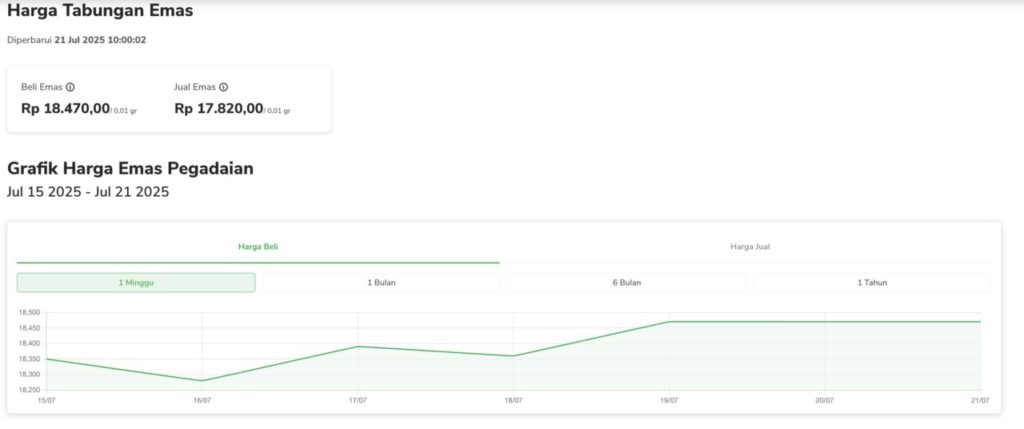Show the 1 Bulan price range
The width and height of the screenshot is (1024, 429).
click(381, 282)
